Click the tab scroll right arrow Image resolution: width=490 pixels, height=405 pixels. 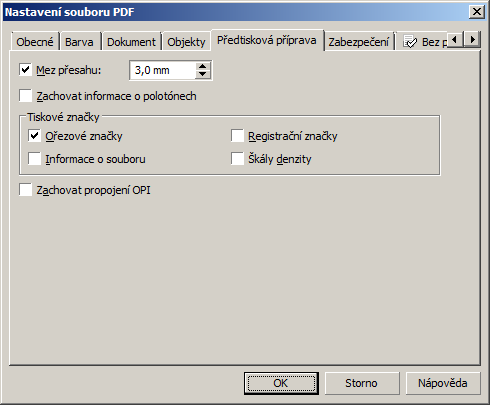click(472, 40)
